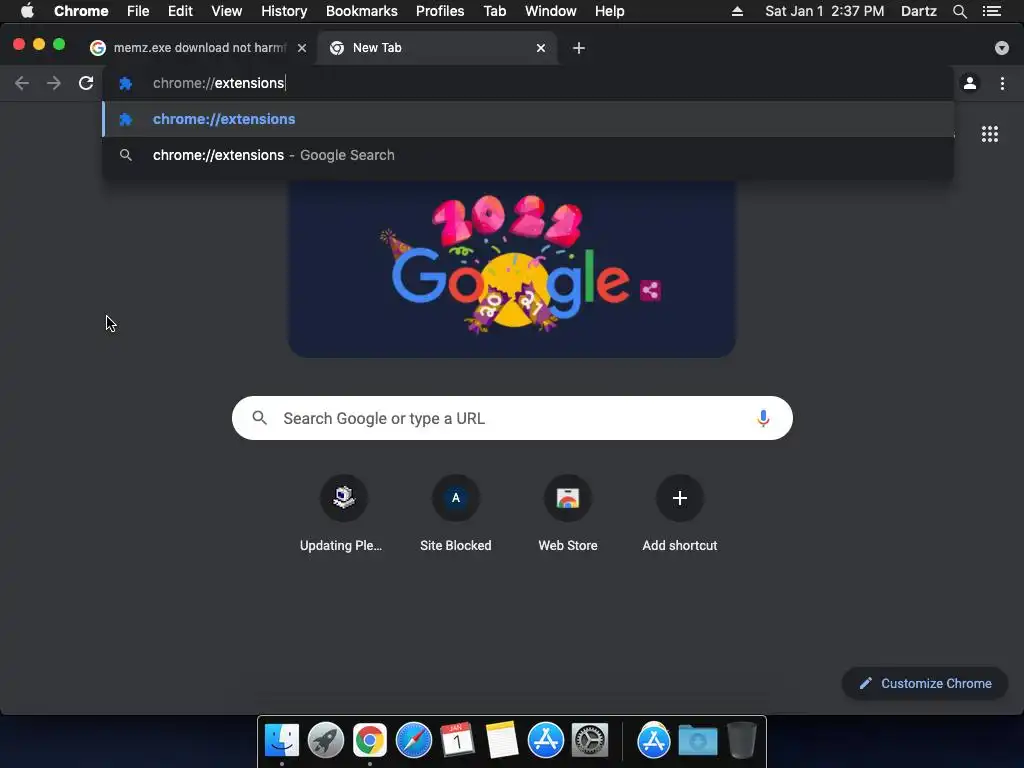The width and height of the screenshot is (1024, 768).
Task: Open the App Store from the Dock
Action: point(546,740)
